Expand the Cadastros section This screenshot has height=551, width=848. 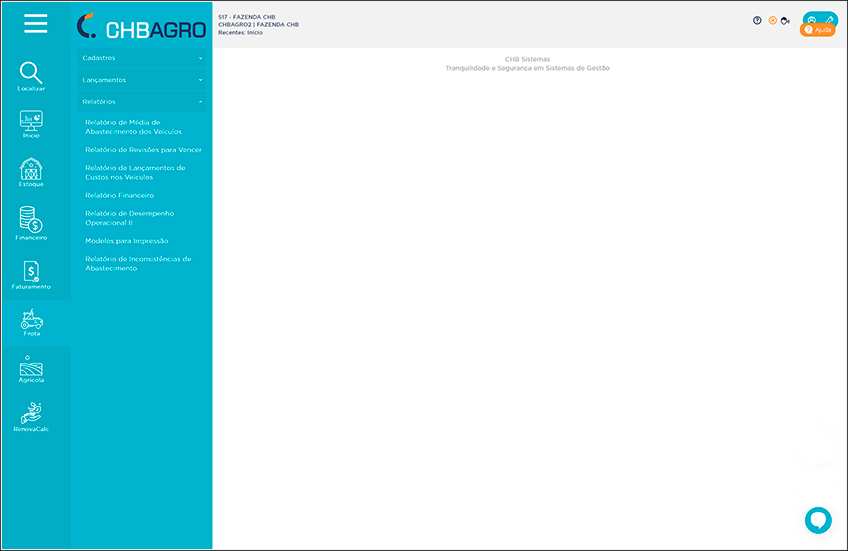point(141,58)
